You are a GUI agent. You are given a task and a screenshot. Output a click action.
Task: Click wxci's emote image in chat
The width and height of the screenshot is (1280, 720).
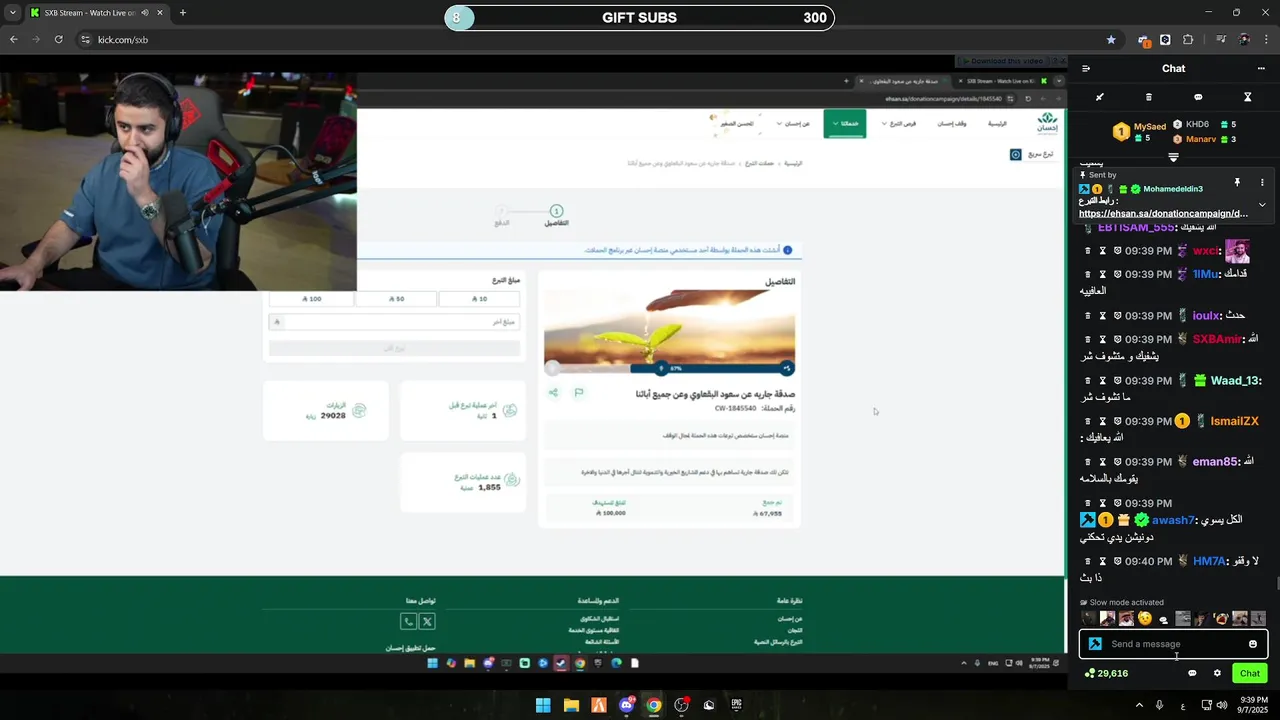[1238, 251]
